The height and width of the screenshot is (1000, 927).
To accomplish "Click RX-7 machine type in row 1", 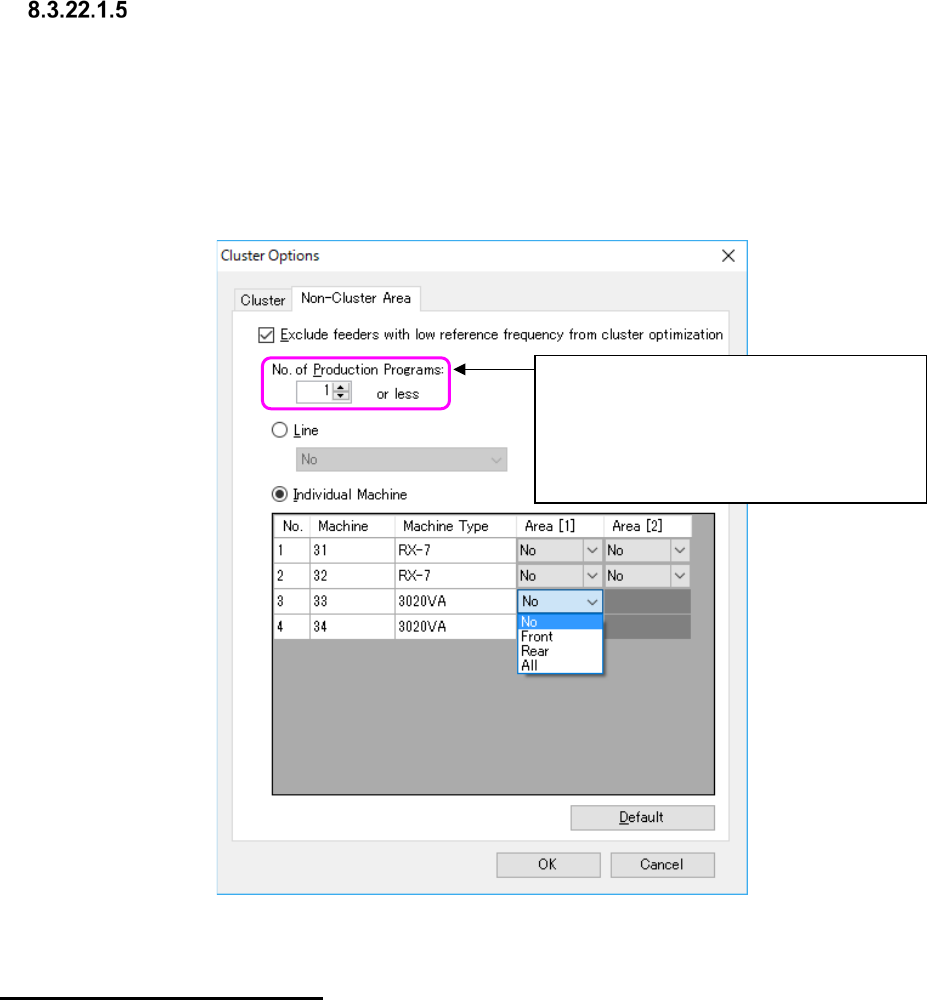I will (x=455, y=550).
